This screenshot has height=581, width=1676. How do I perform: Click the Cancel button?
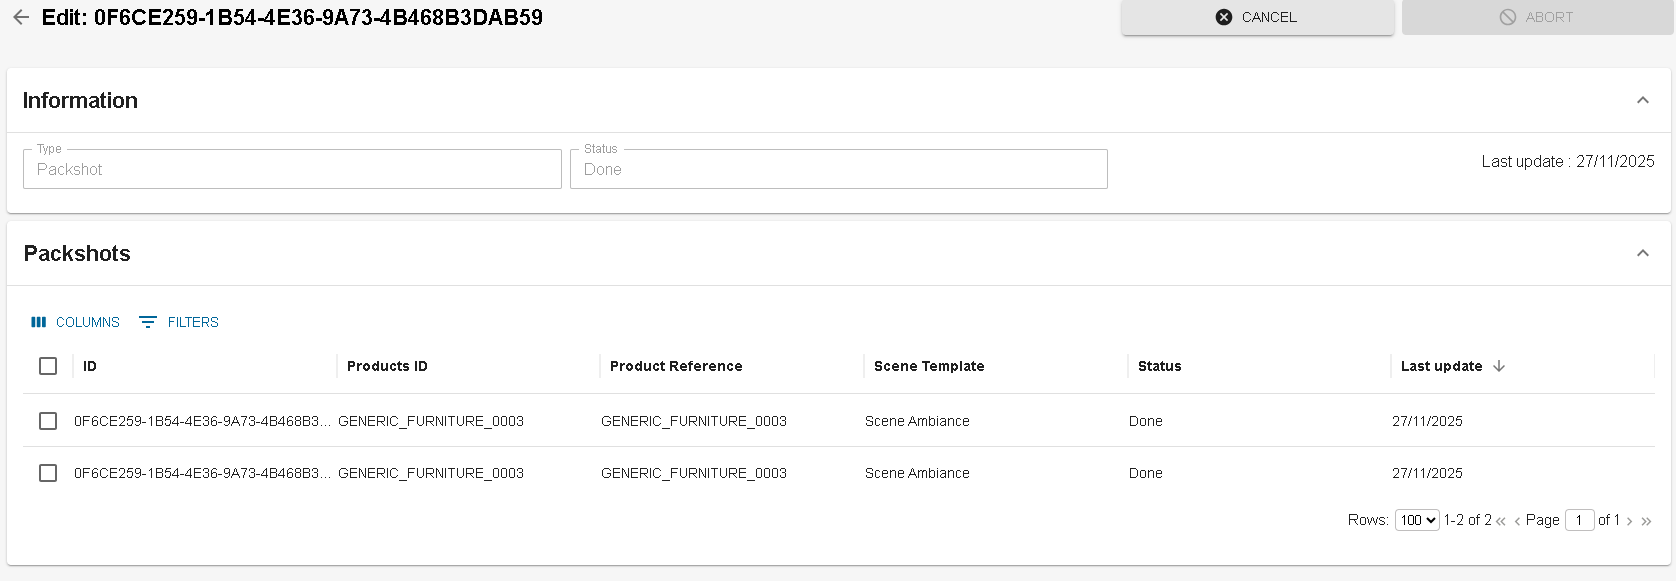(x=1257, y=17)
